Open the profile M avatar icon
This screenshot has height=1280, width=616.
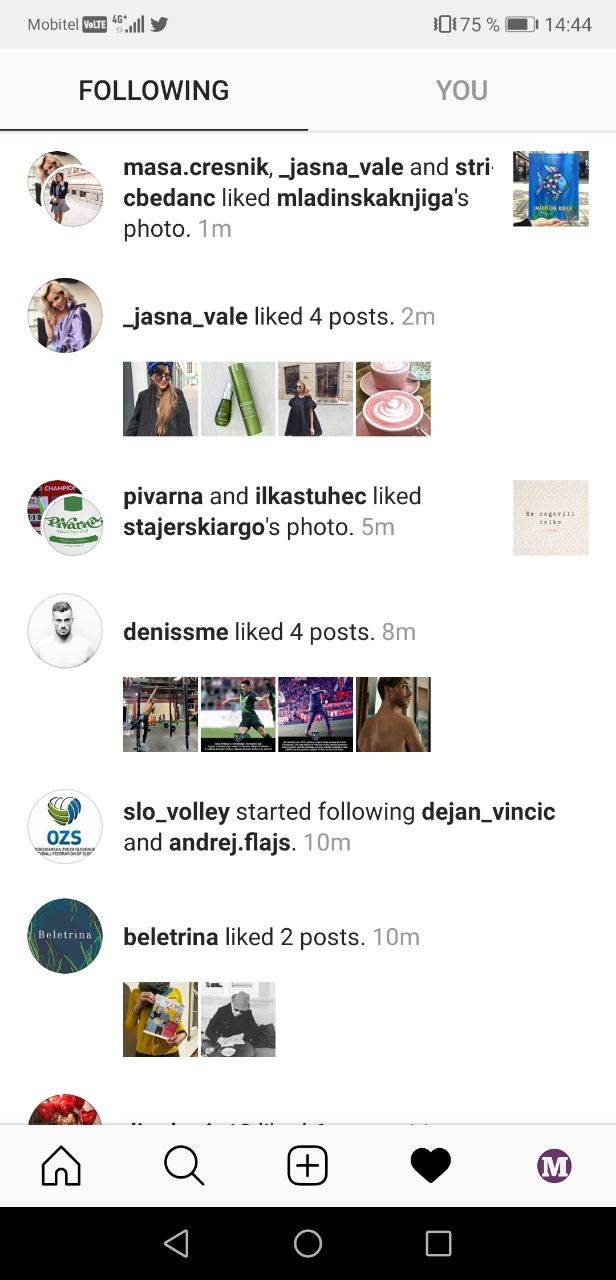click(x=554, y=1166)
